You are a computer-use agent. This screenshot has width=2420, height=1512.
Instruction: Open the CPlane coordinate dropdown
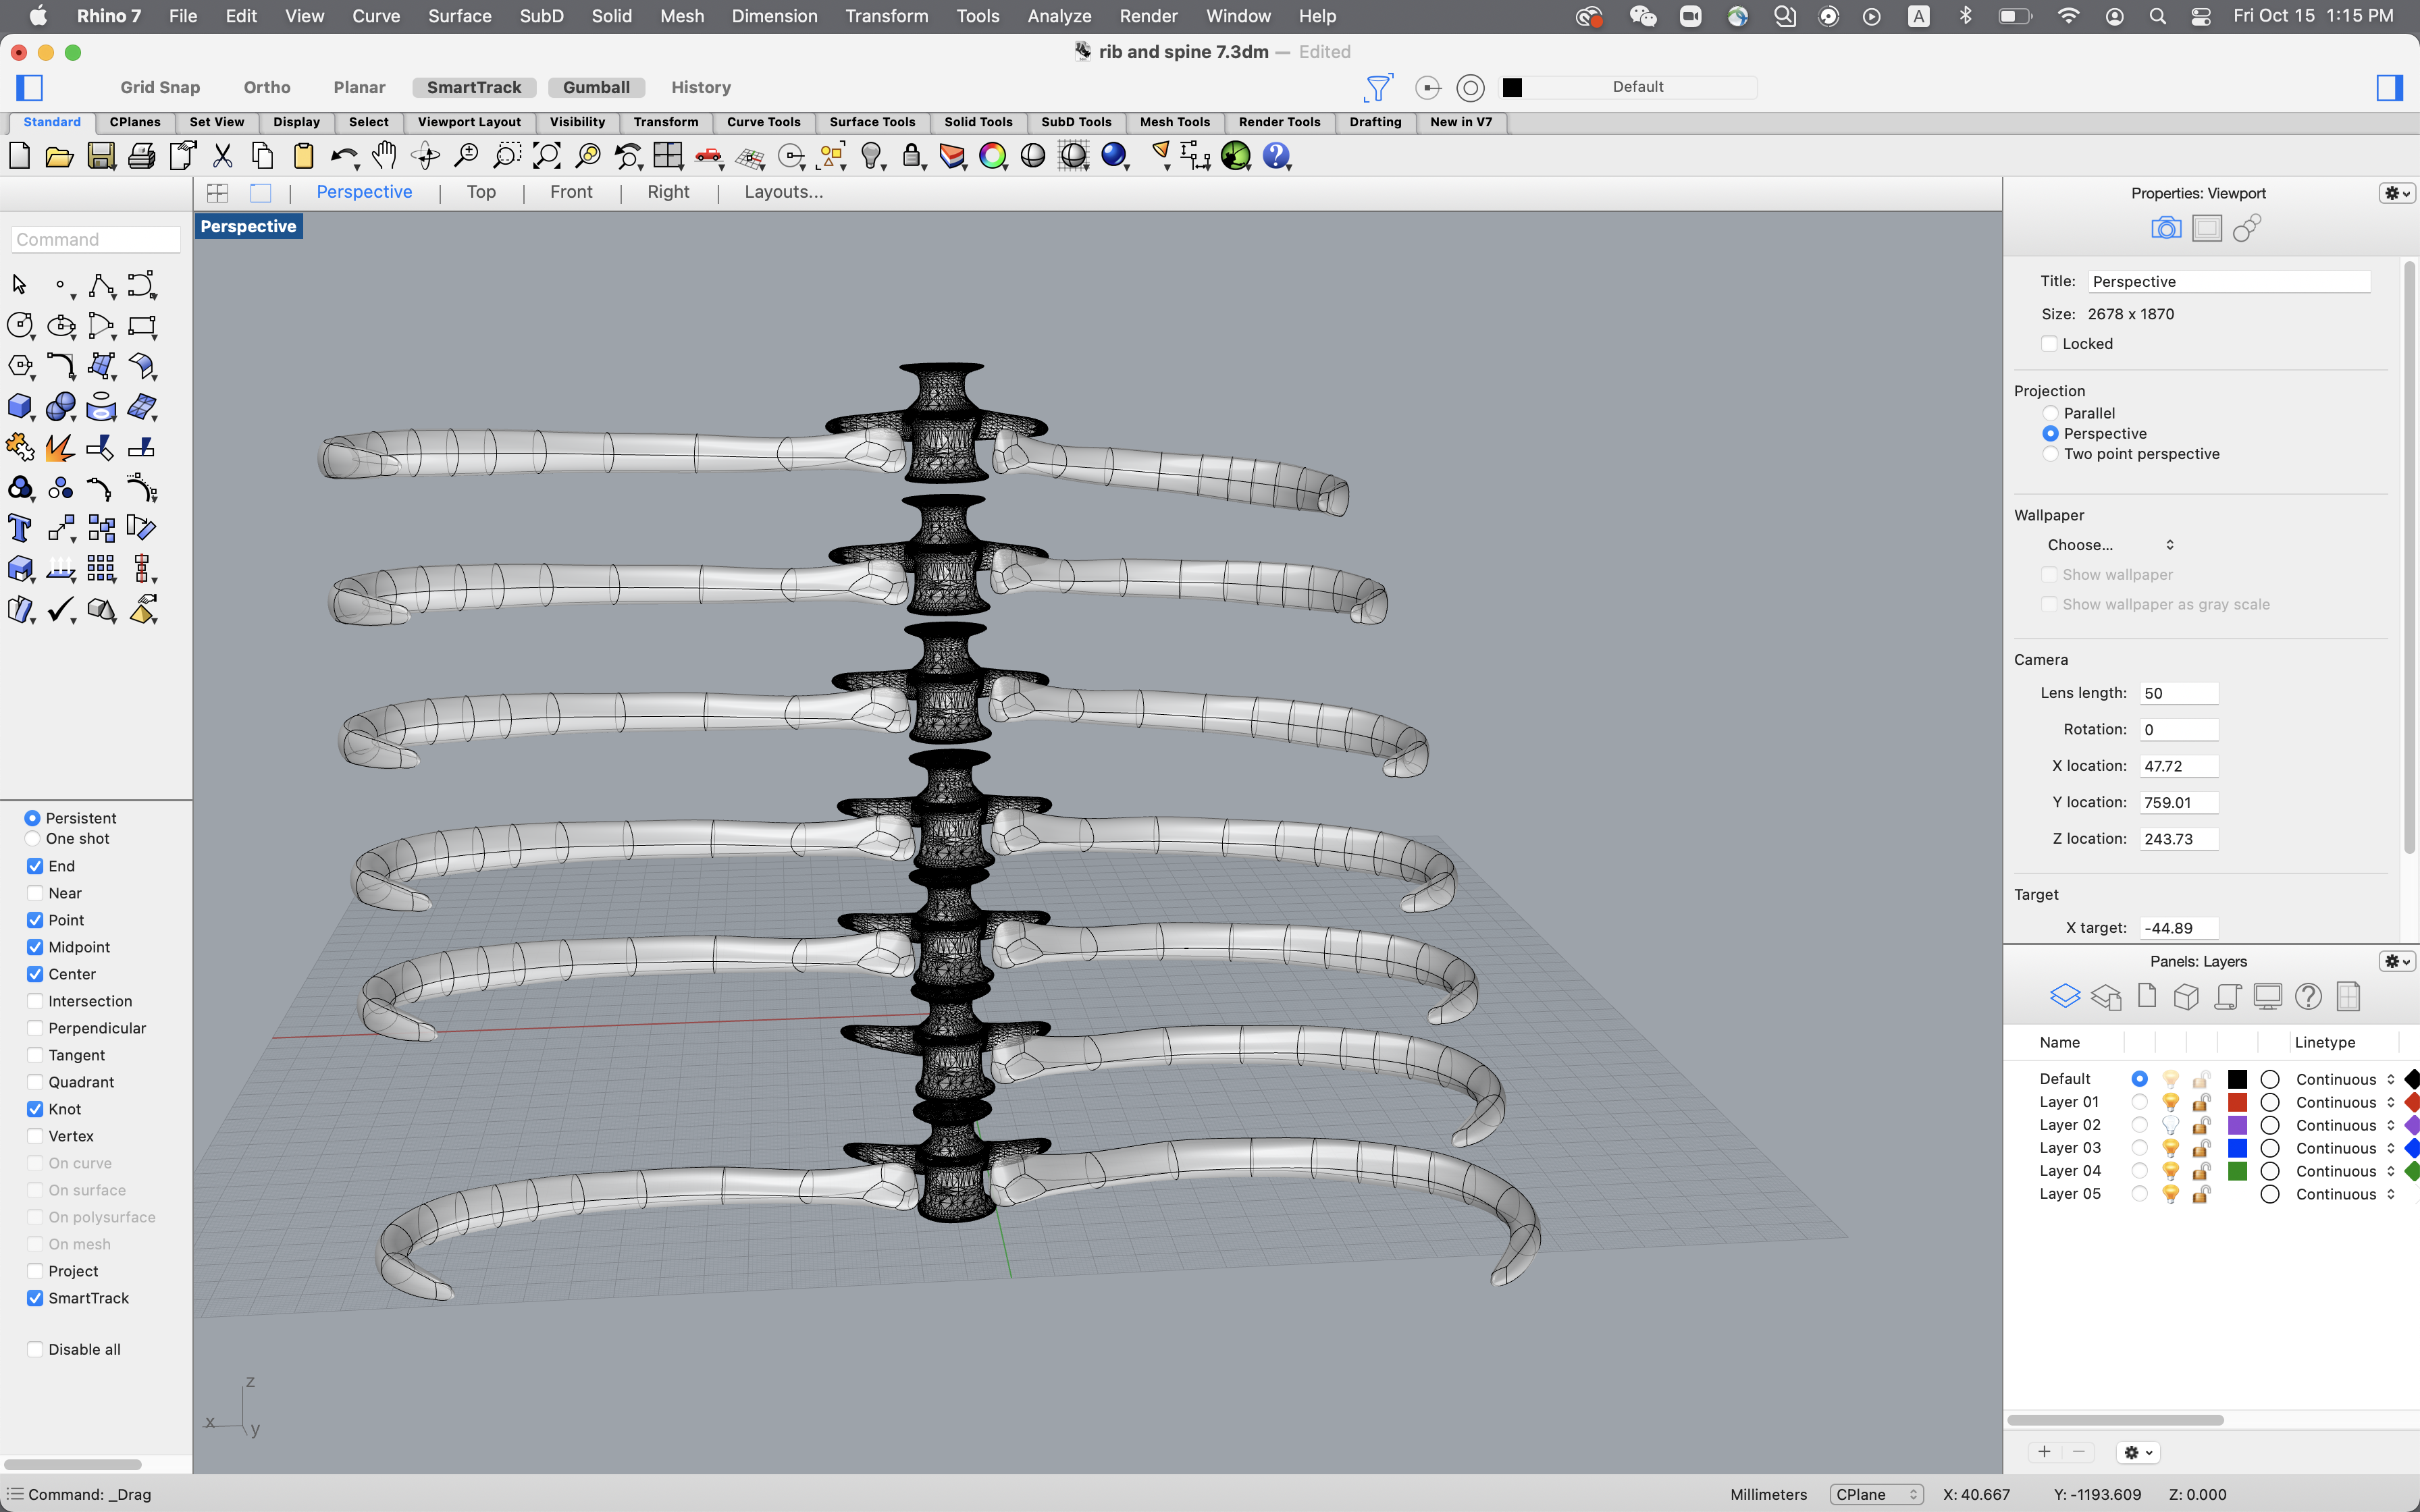[x=1877, y=1494]
